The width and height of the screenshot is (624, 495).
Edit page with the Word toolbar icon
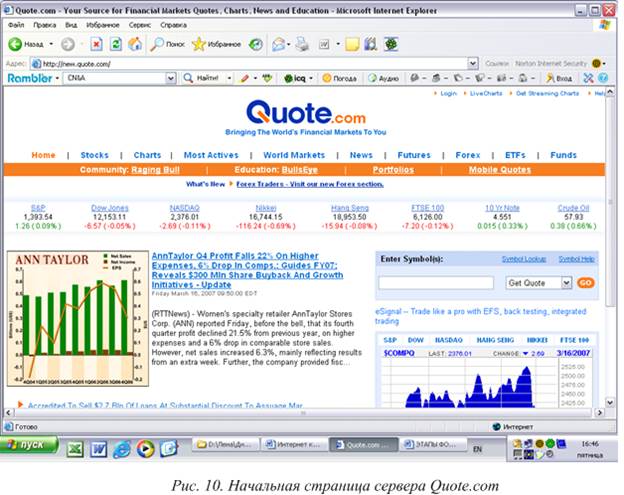[324, 44]
